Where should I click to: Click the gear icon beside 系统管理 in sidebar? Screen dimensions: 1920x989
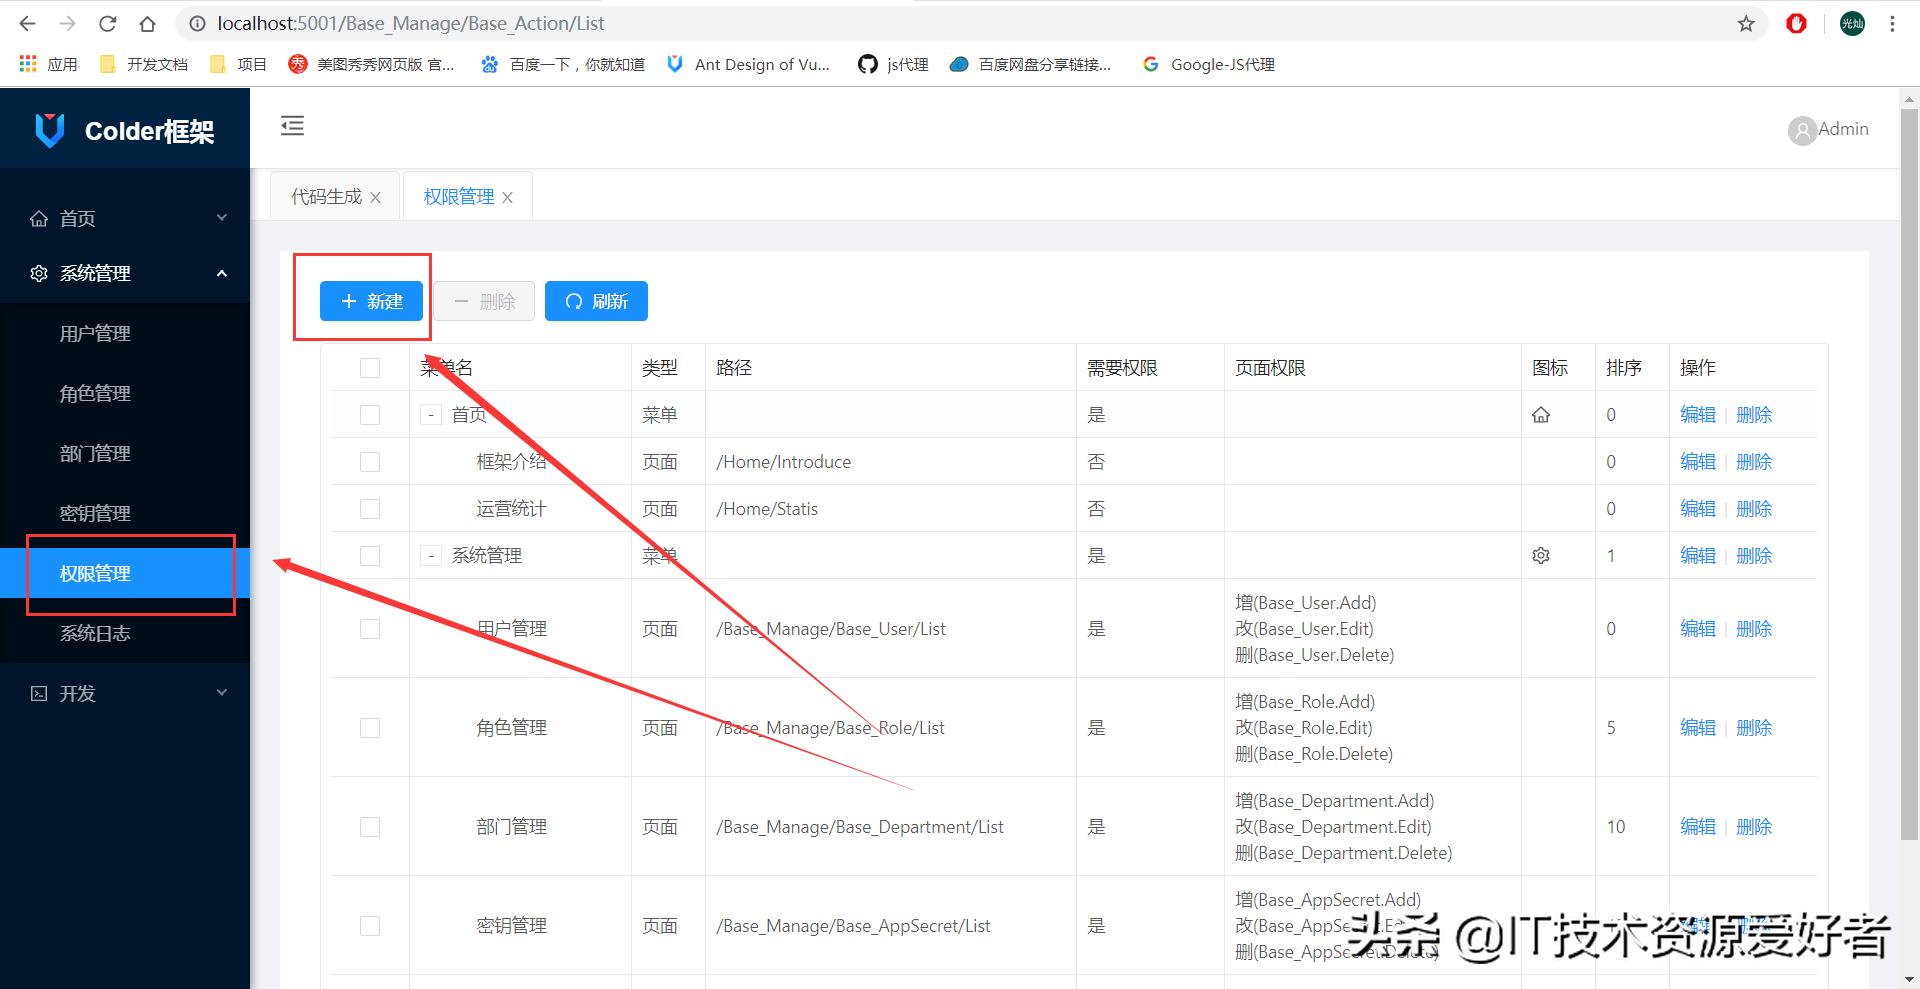pyautogui.click(x=38, y=273)
